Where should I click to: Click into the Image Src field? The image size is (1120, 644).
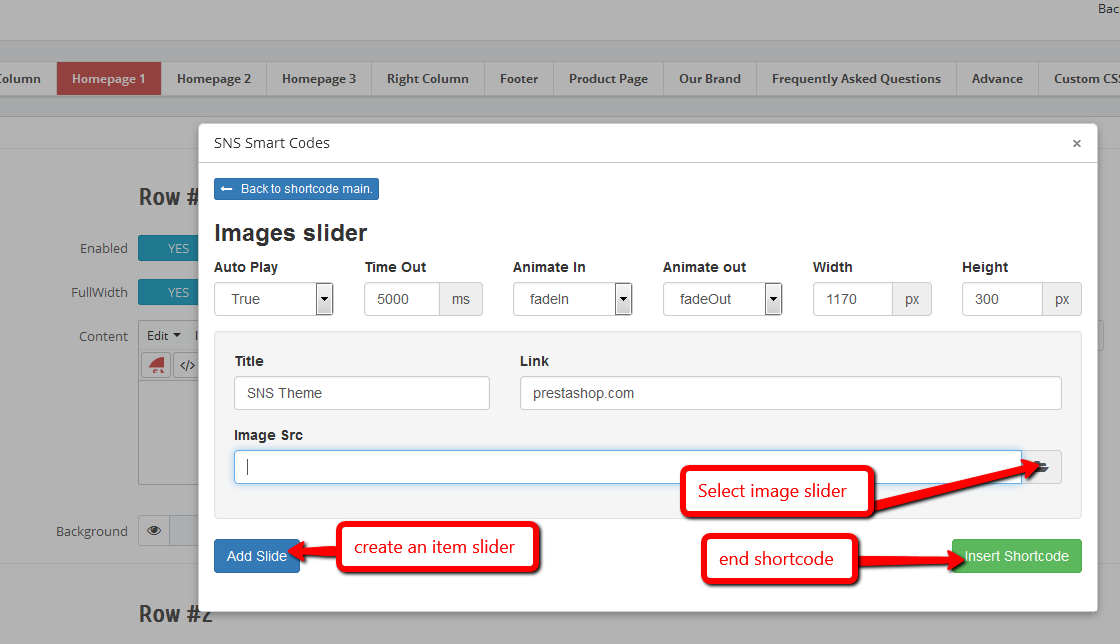pyautogui.click(x=627, y=467)
